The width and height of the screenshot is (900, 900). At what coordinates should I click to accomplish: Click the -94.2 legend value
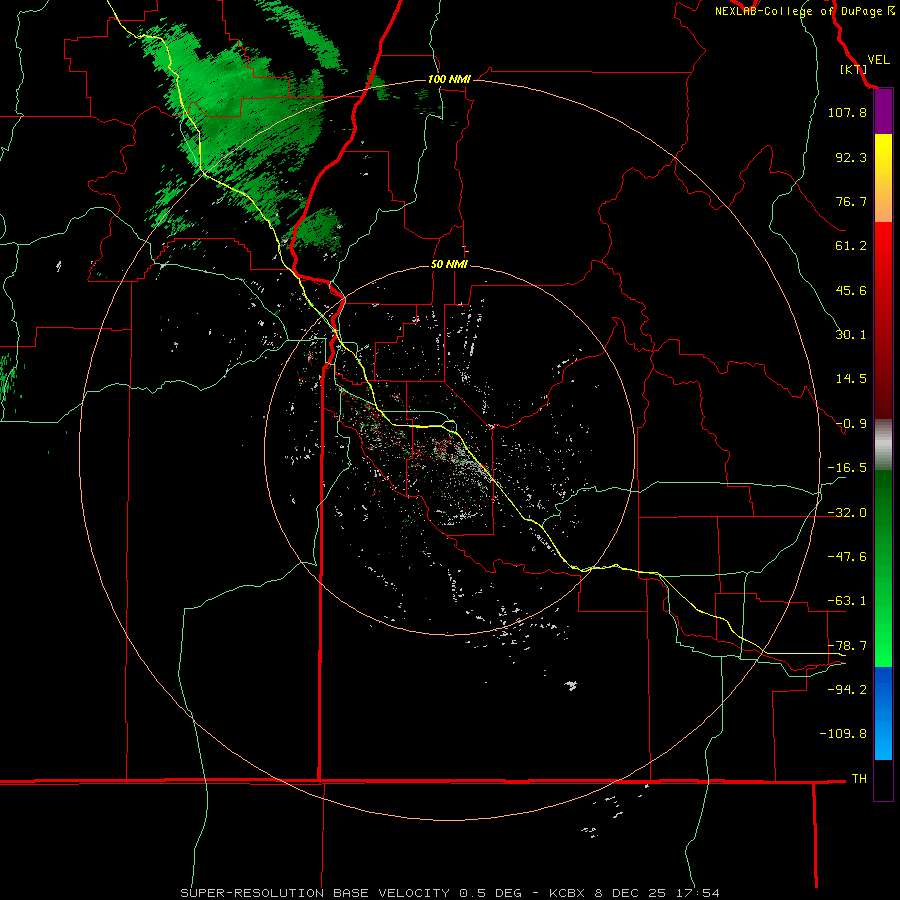tap(847, 690)
